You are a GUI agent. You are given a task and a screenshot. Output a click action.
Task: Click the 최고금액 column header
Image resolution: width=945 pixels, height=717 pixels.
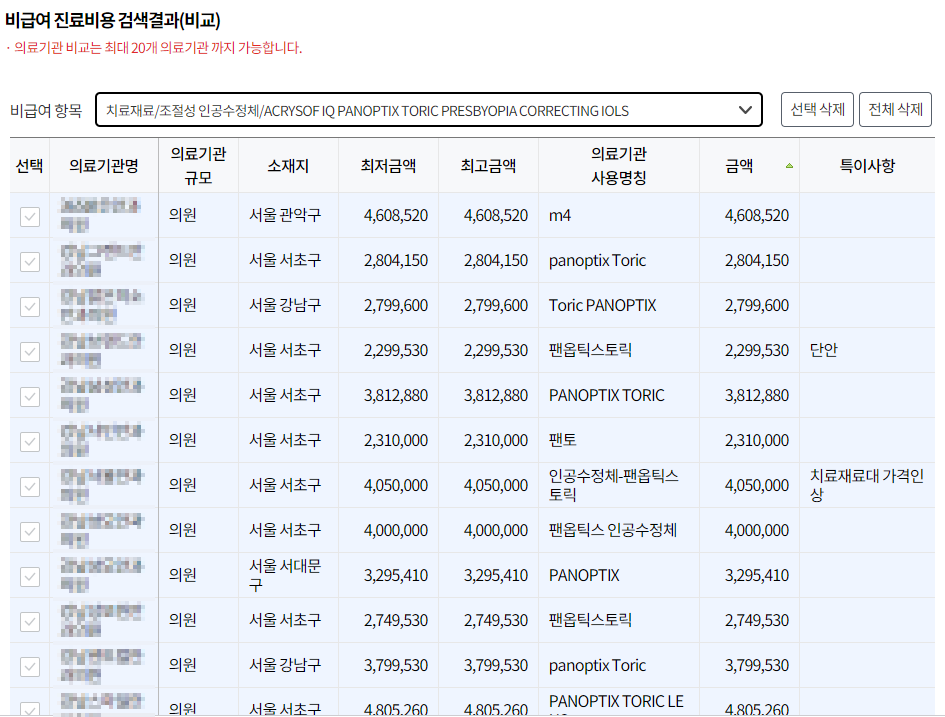click(x=488, y=166)
